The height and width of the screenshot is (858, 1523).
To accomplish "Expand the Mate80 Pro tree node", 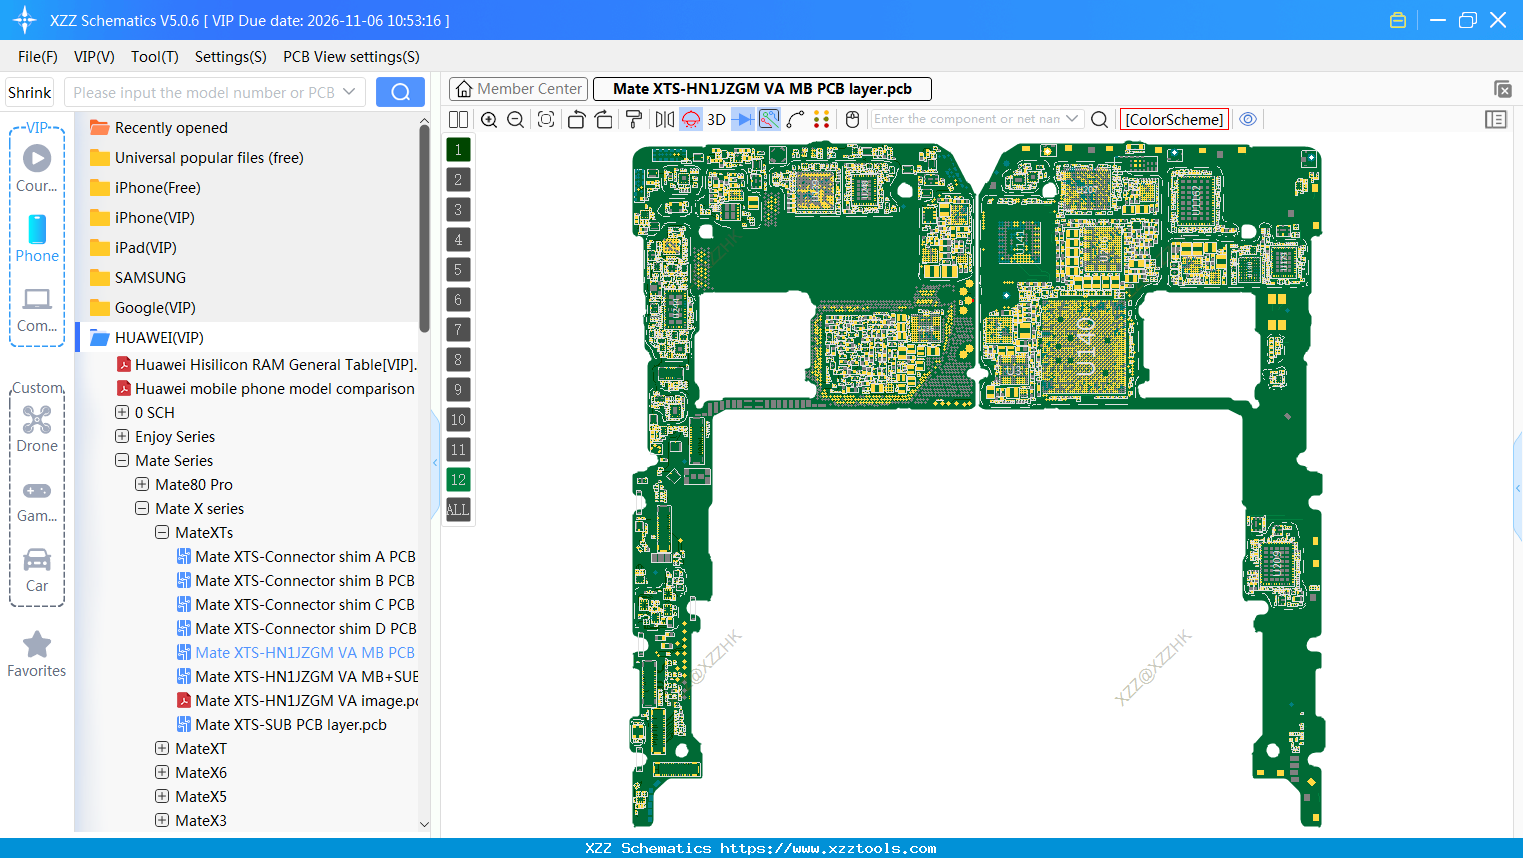I will (x=142, y=484).
